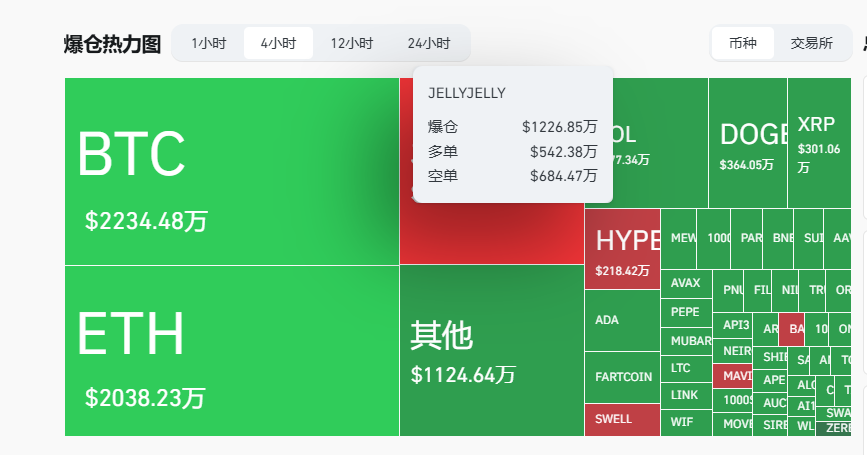Select the red HYPE tile
The height and width of the screenshot is (455, 867).
click(622, 249)
